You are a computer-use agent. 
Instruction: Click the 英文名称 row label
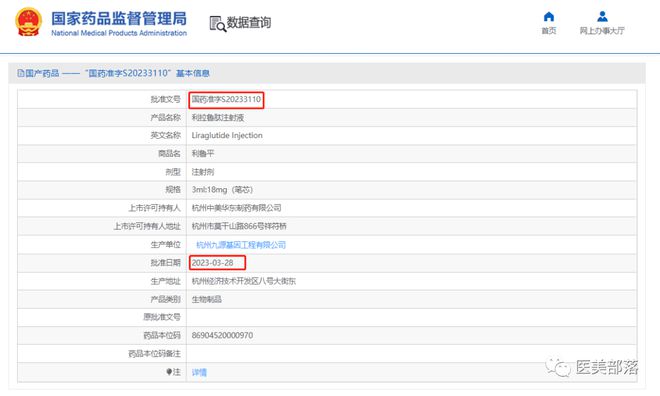point(165,136)
